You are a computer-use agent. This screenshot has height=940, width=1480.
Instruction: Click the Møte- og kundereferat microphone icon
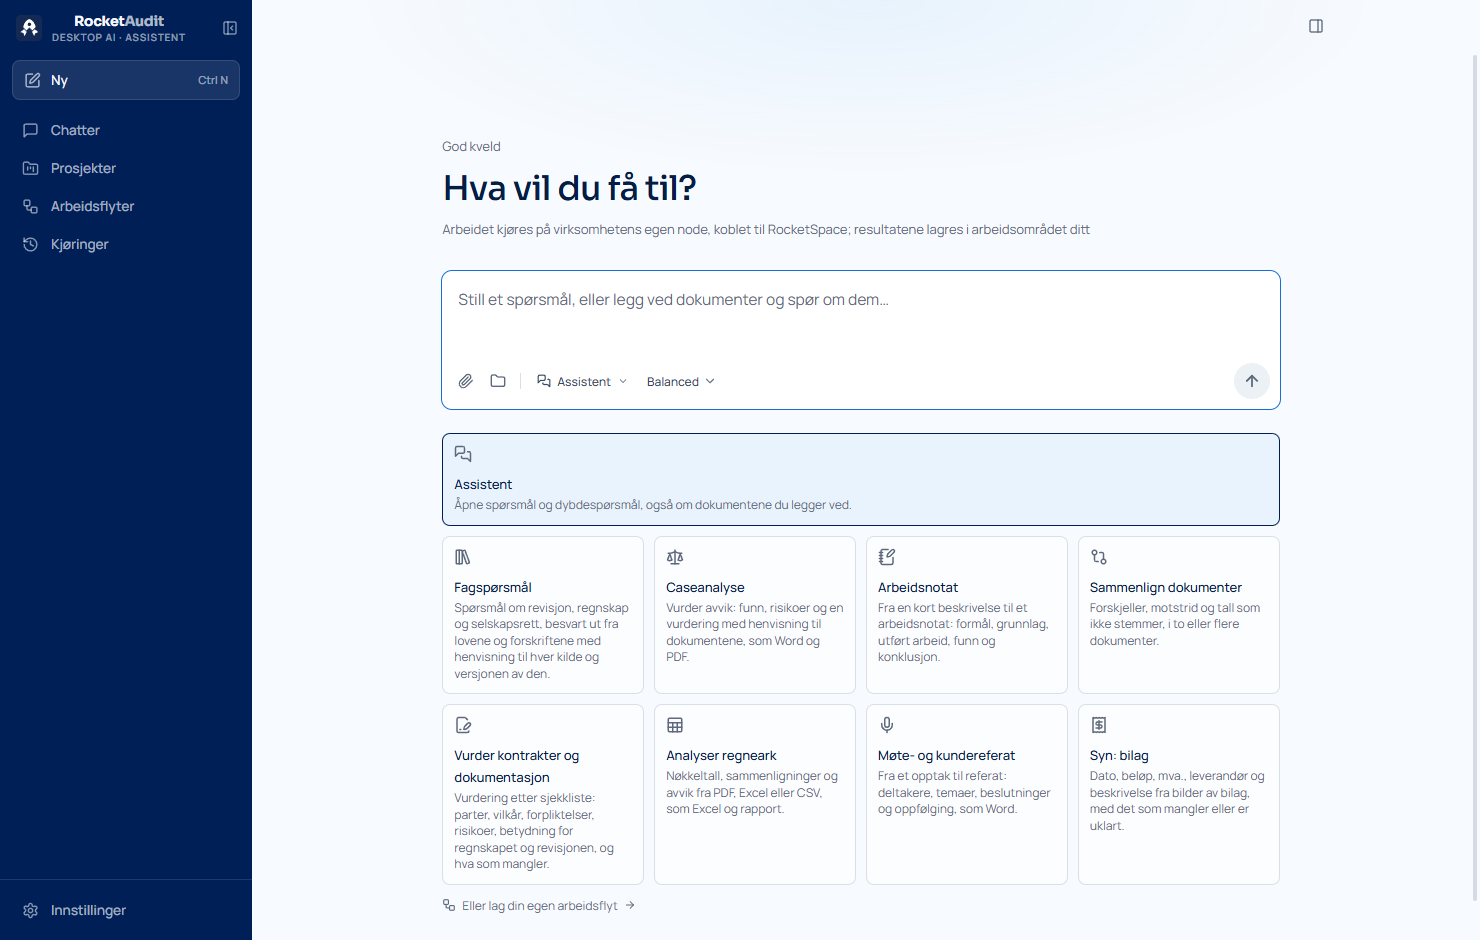click(x=887, y=725)
